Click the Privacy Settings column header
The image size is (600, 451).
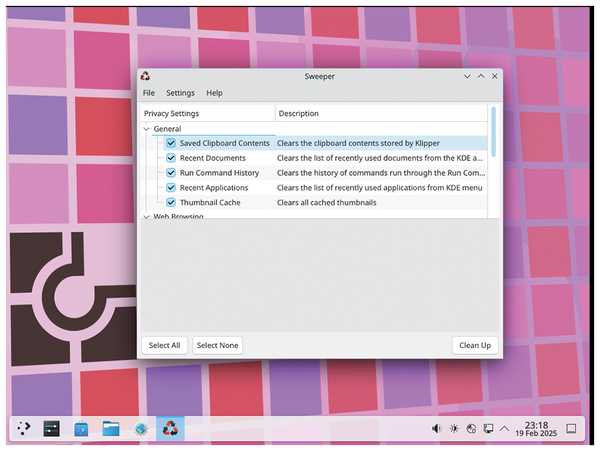coord(208,114)
